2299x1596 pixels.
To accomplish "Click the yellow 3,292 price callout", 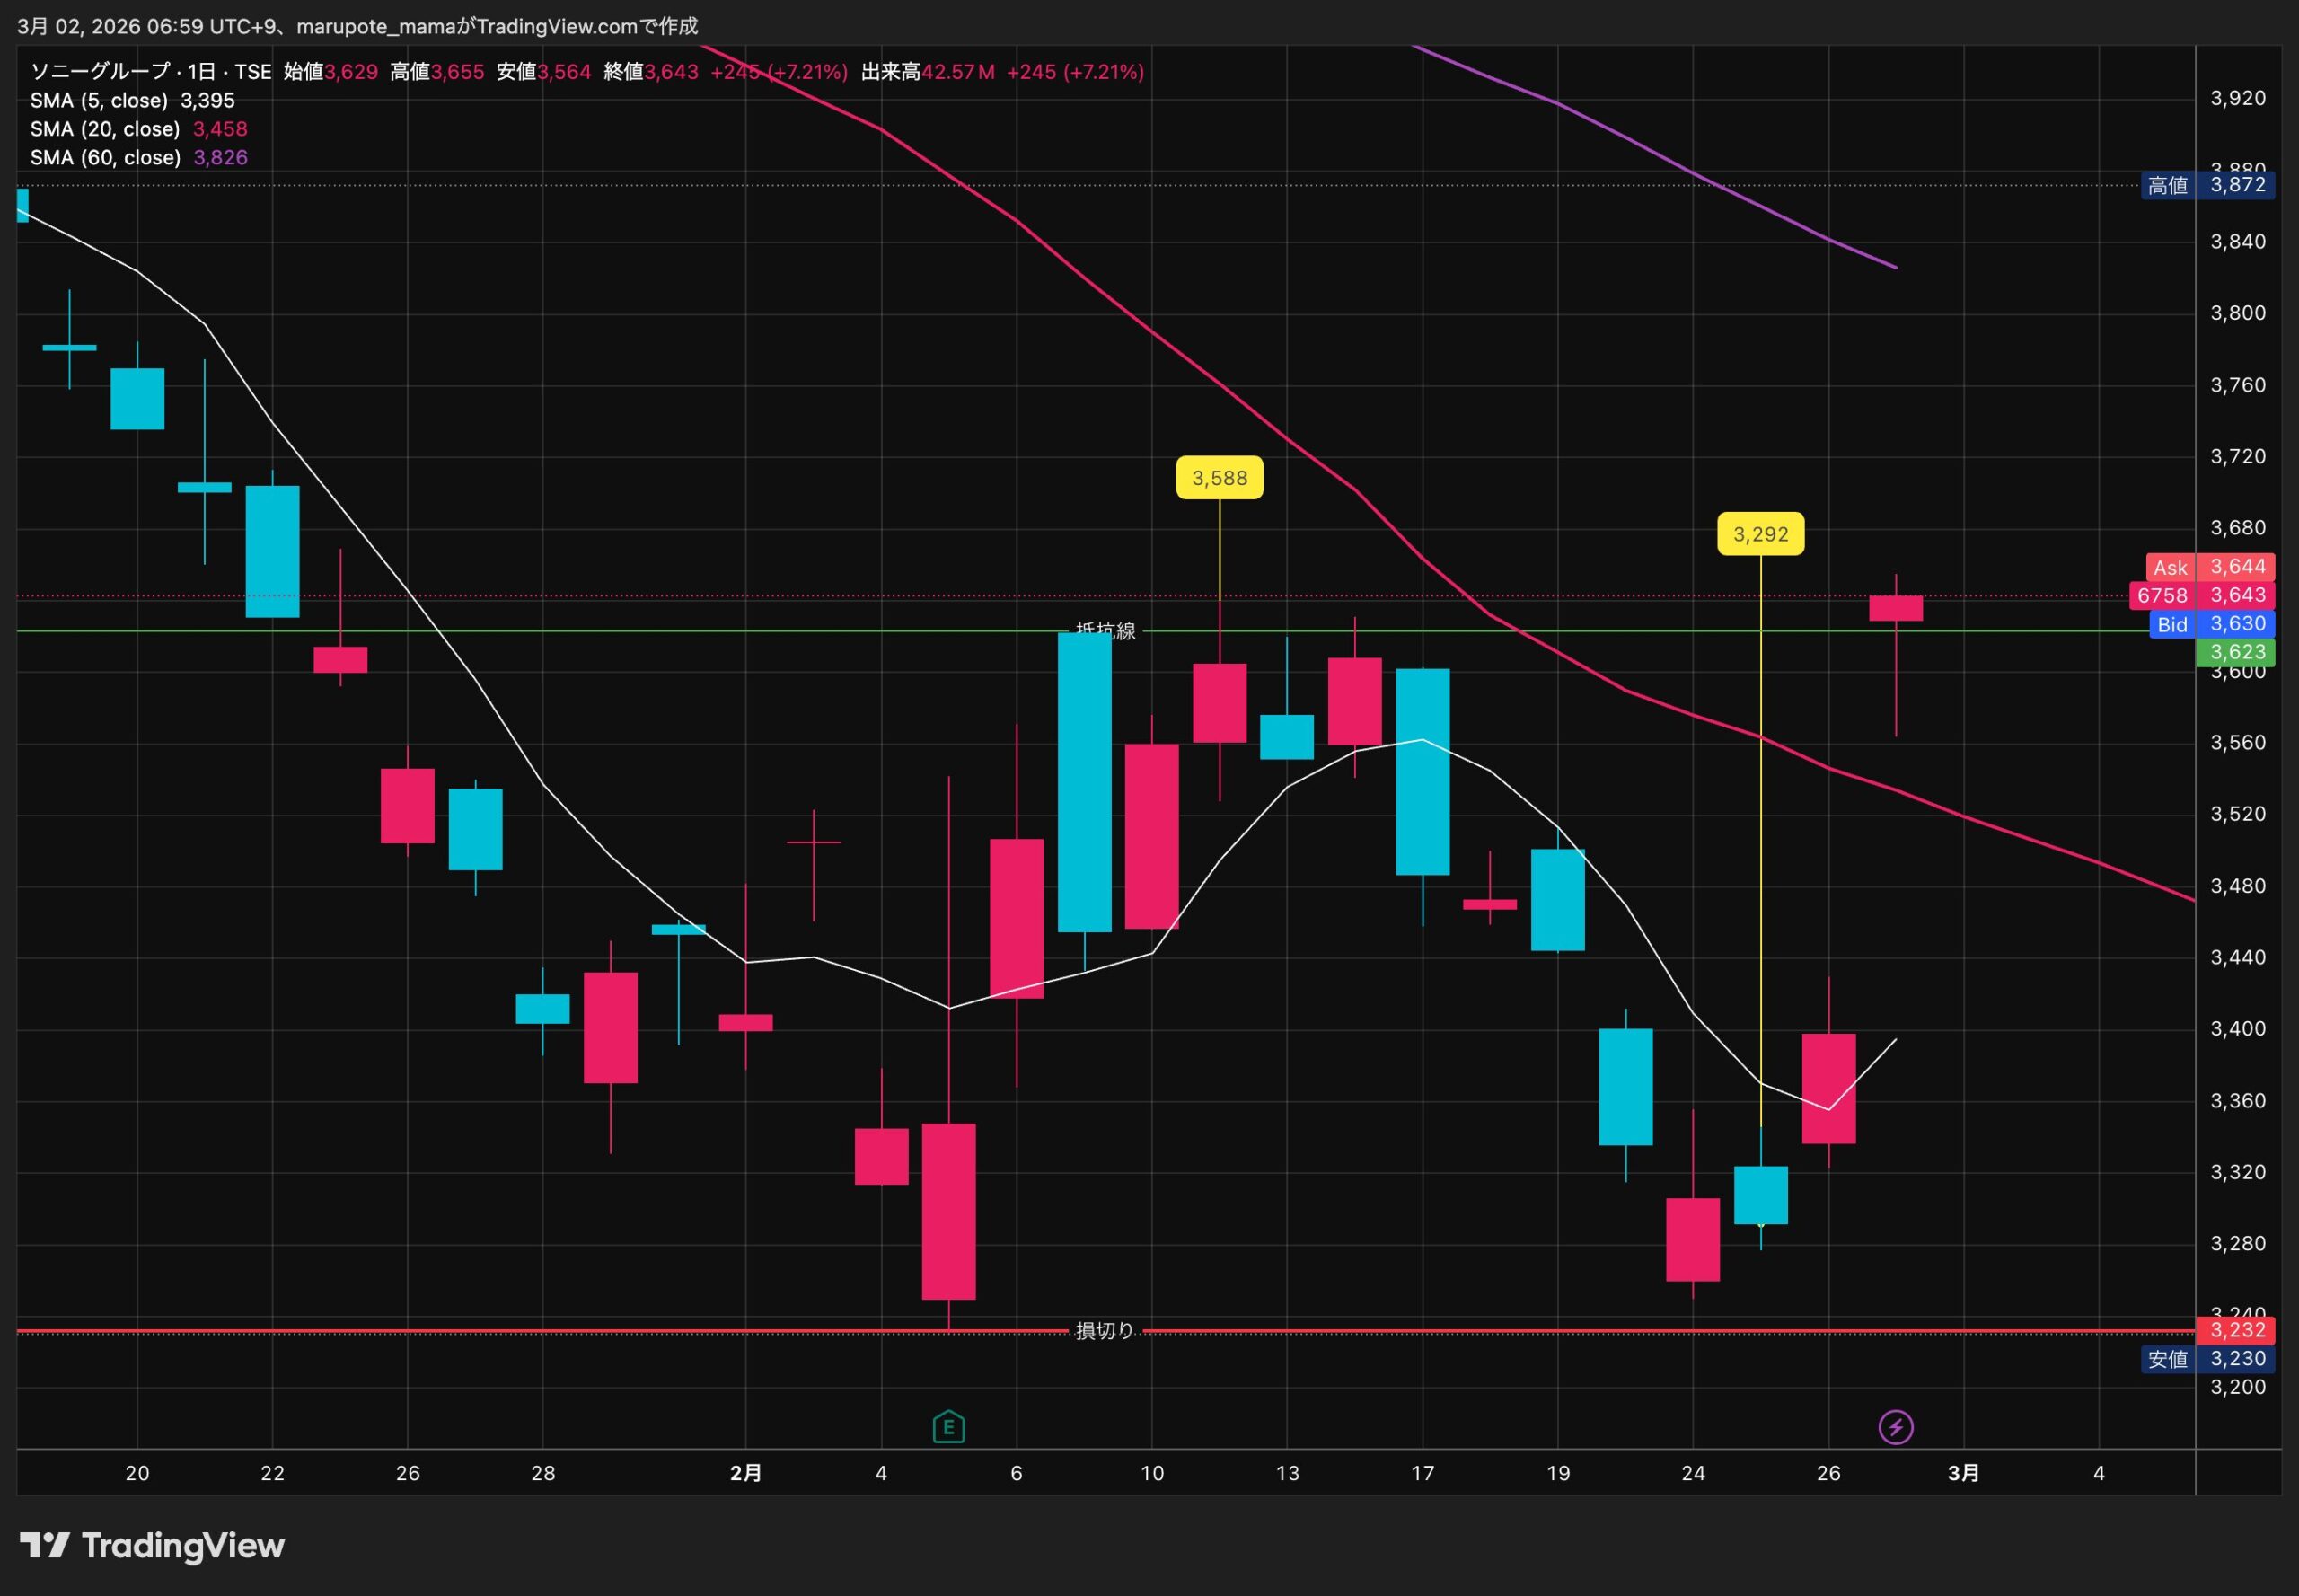I will (1760, 534).
